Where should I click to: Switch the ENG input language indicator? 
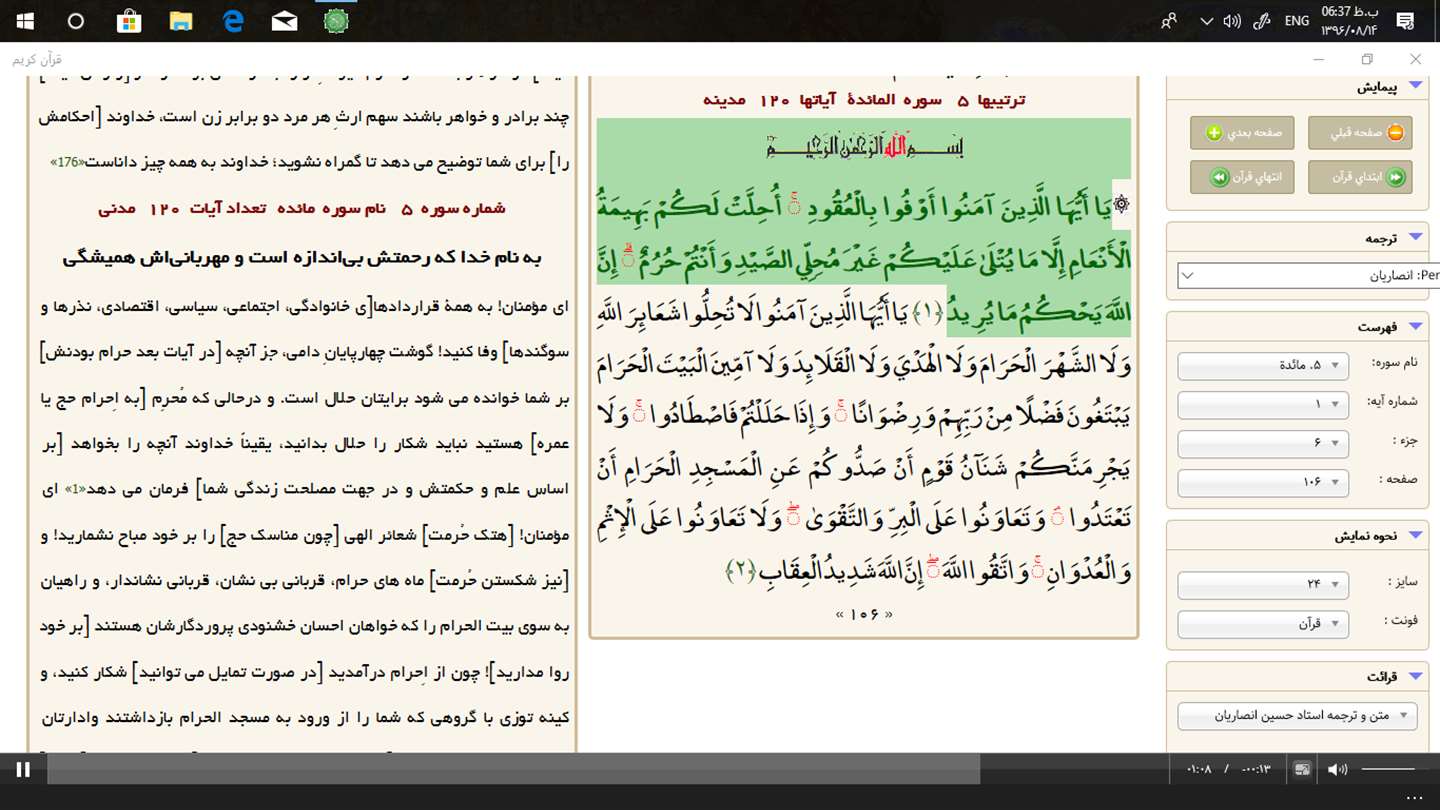tap(1297, 21)
